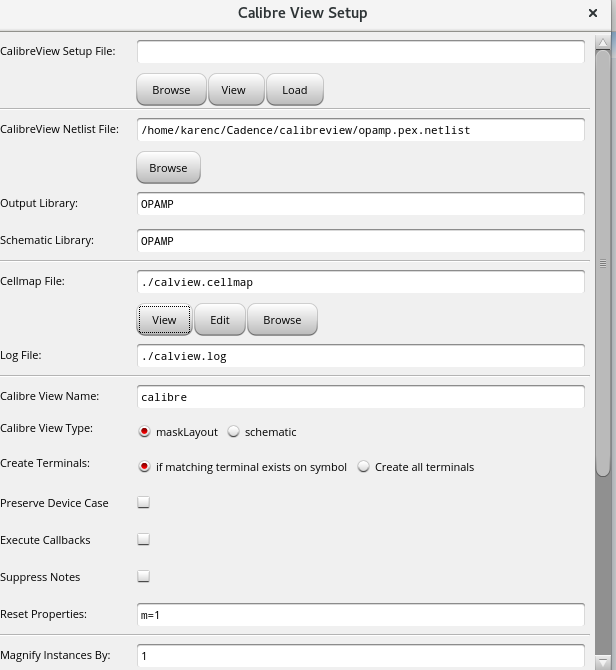This screenshot has height=670, width=616.
Task: Enable Preserve Device Case checkbox
Action: click(144, 503)
